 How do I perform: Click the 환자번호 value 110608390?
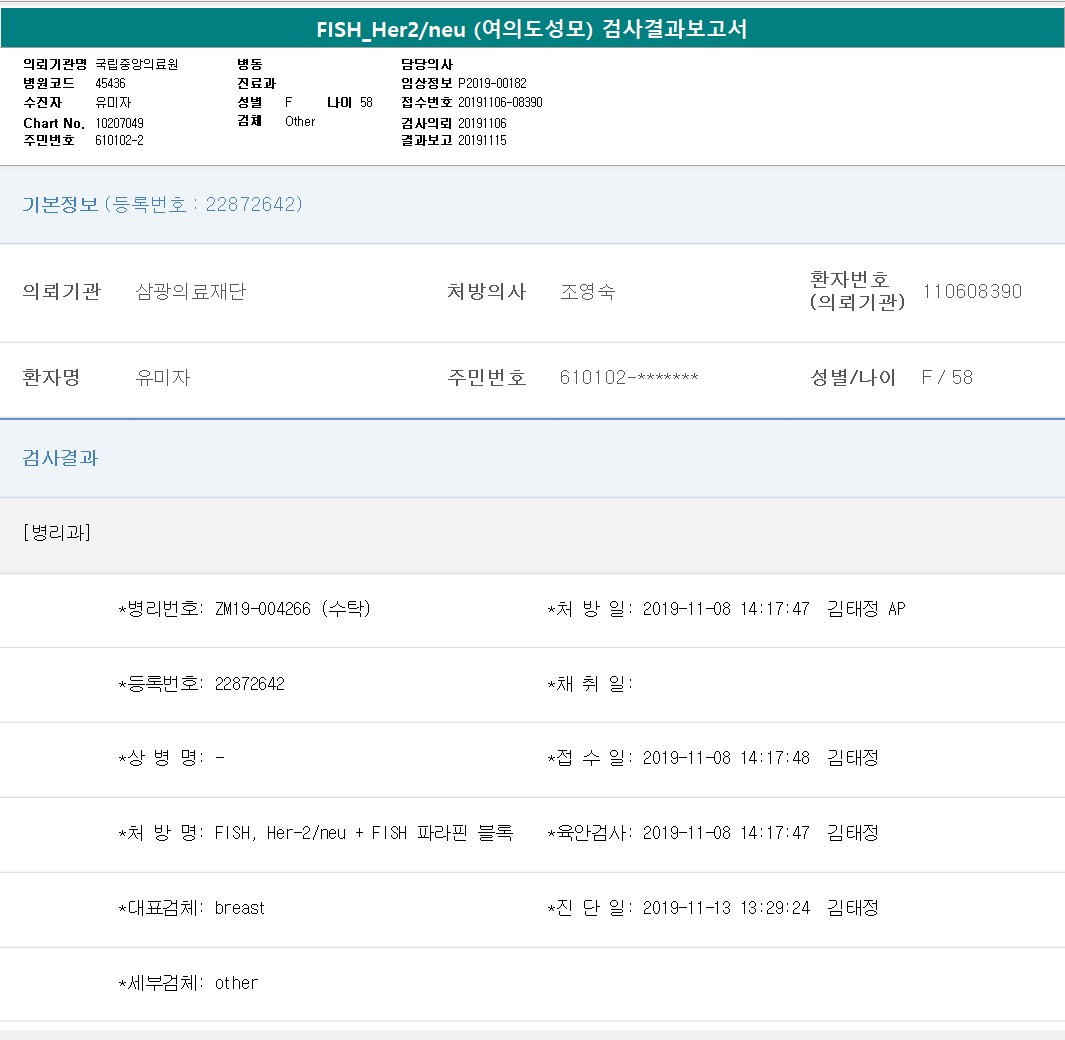[972, 292]
